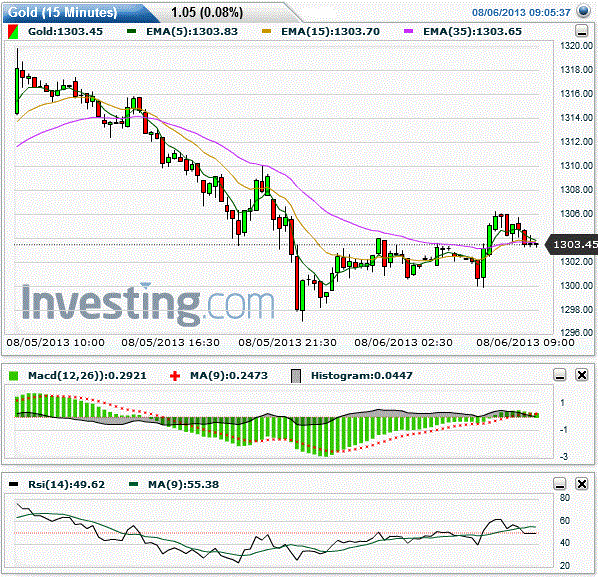Click the red-green Gold candlestick legend icon
598x577 pixels.
[x=13, y=32]
